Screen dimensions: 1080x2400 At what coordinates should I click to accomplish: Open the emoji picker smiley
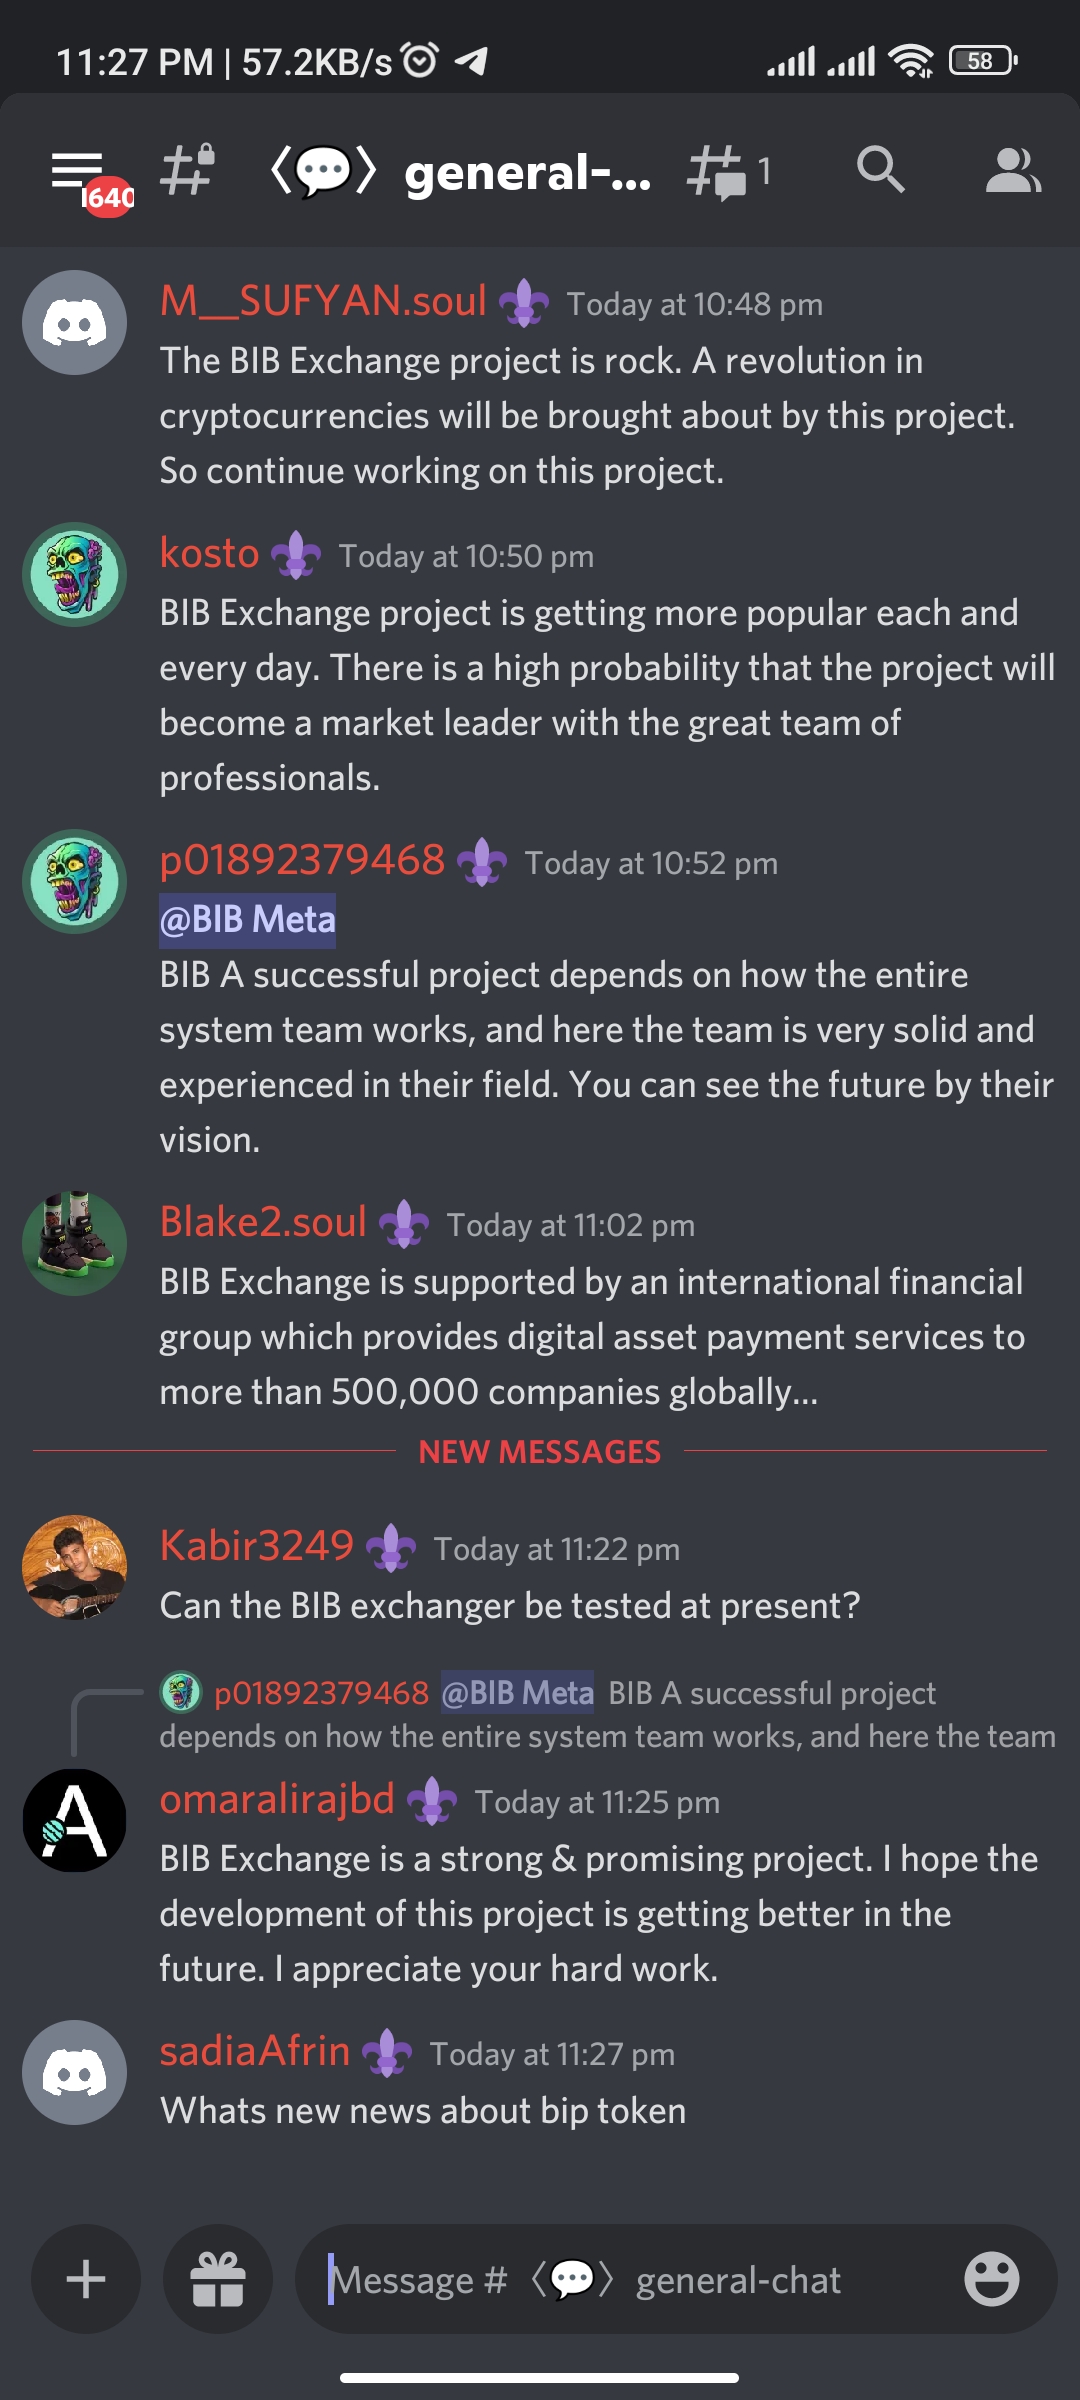(x=991, y=2279)
